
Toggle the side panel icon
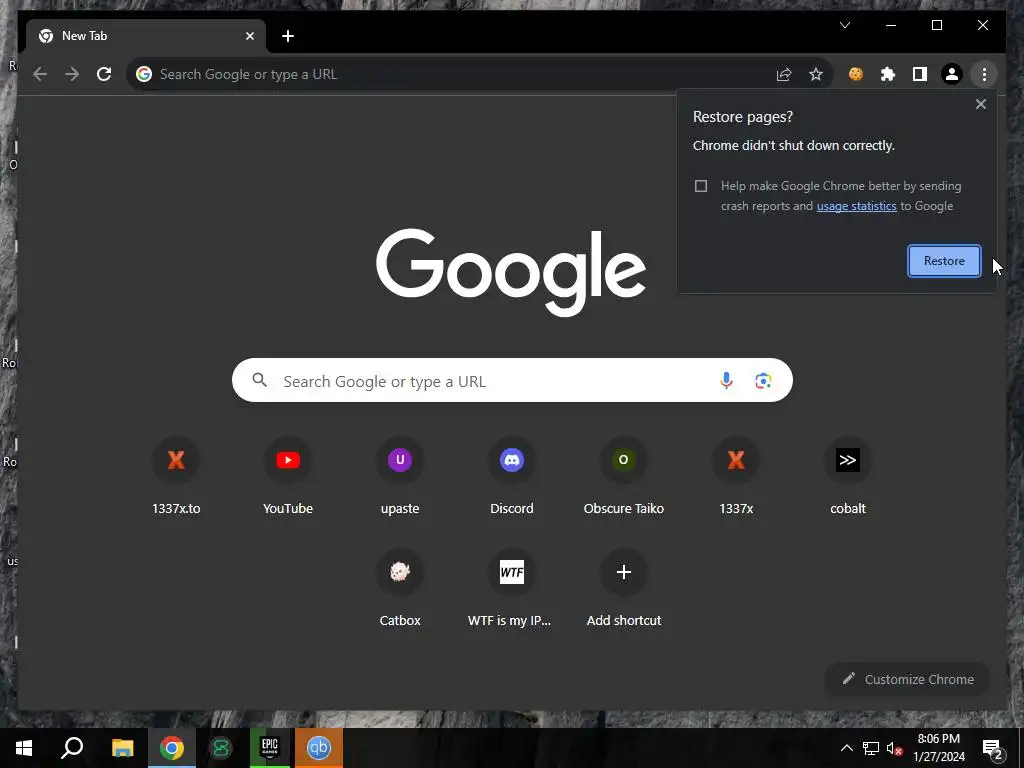pos(920,74)
